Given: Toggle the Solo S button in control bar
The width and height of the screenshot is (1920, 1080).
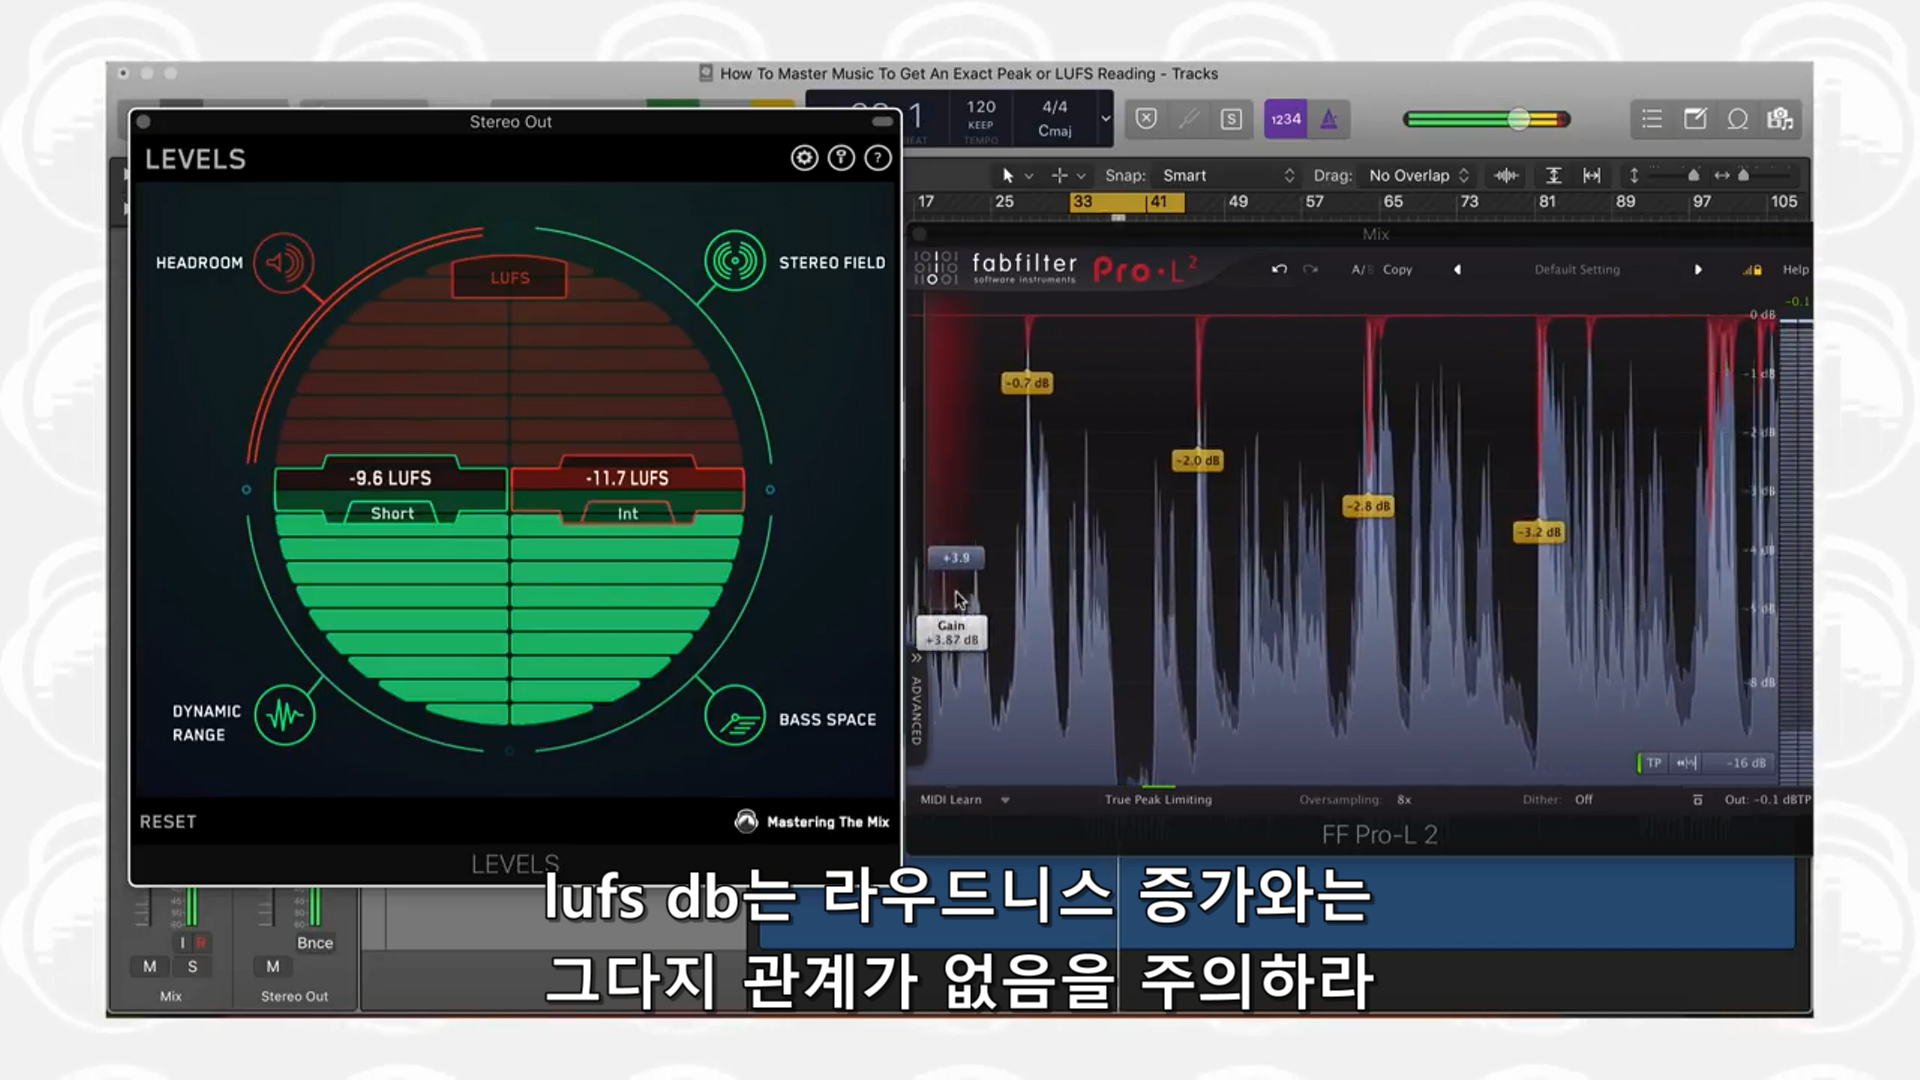Looking at the screenshot, I should coord(1231,119).
